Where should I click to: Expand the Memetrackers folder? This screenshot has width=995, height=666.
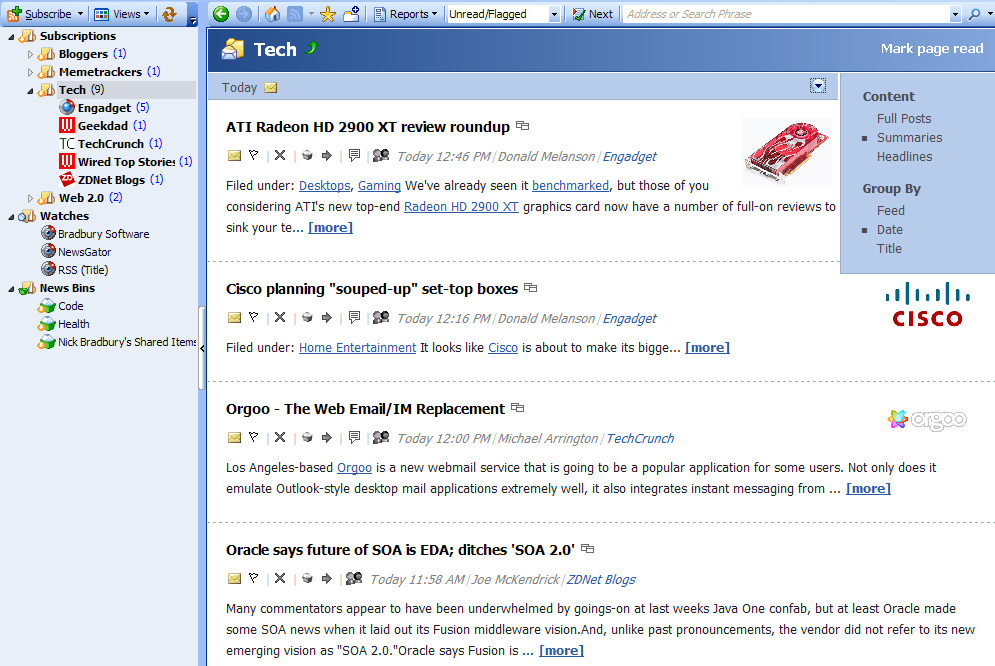click(30, 72)
